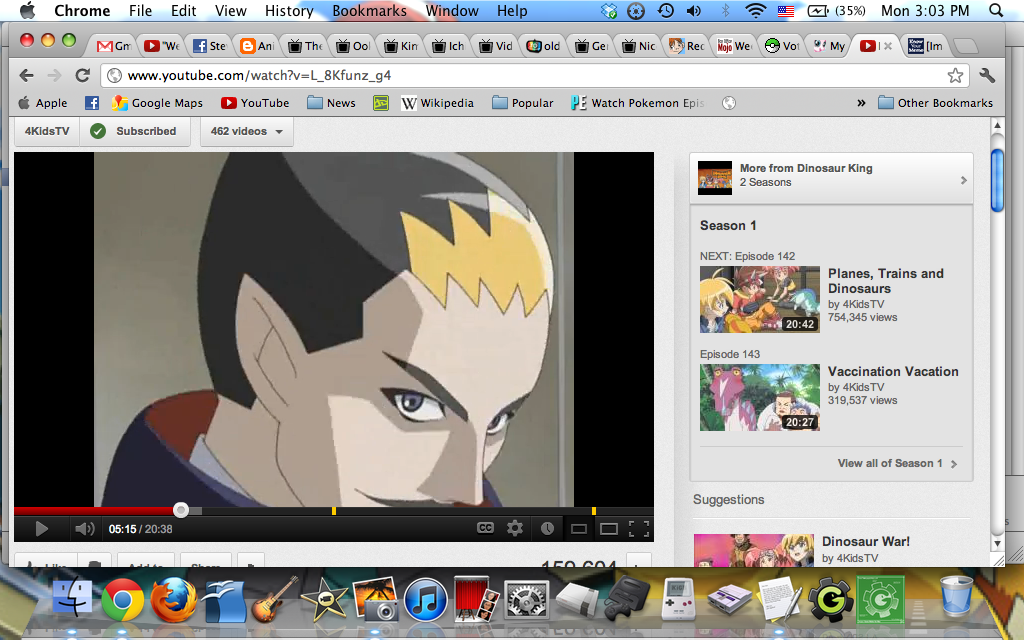Launch Firefox from the Dock
1024x640 pixels.
coord(174,599)
